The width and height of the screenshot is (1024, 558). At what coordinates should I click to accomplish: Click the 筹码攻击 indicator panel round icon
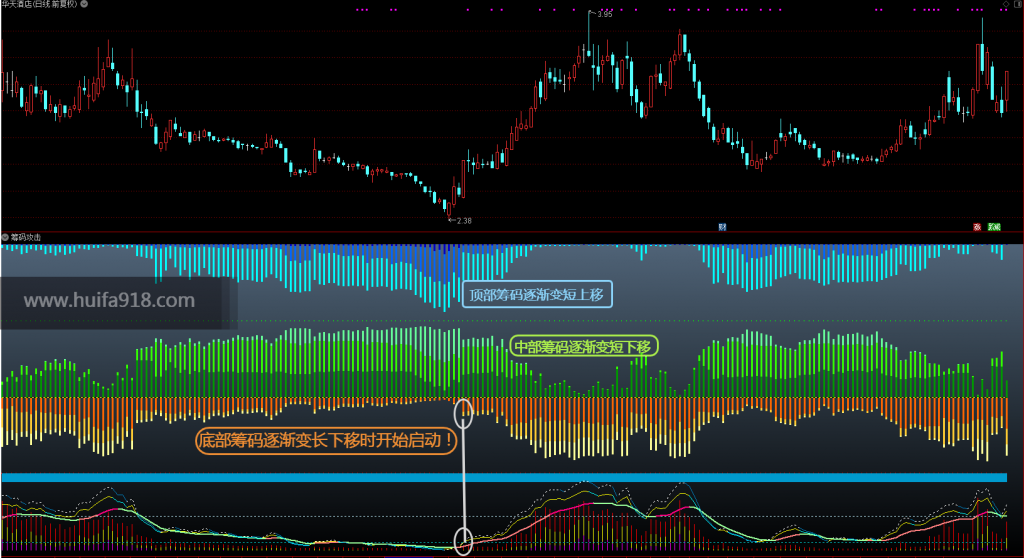coord(5,237)
